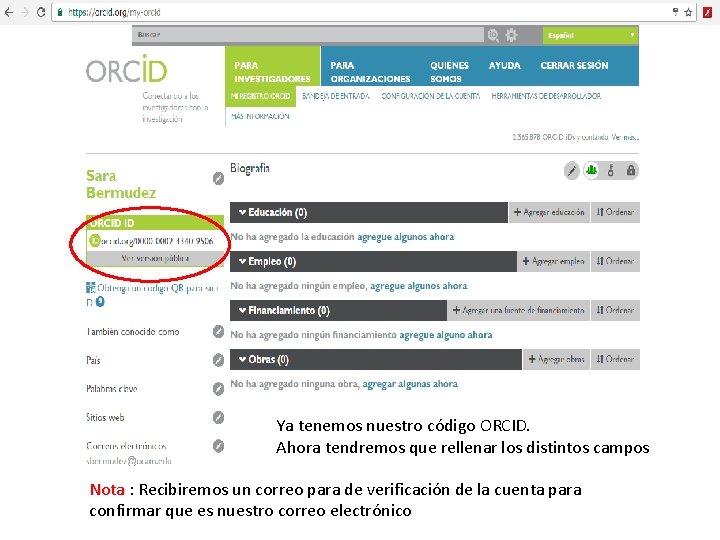Open Mi Registro ORCID subtab
This screenshot has height=540, width=720.
(x=260, y=96)
